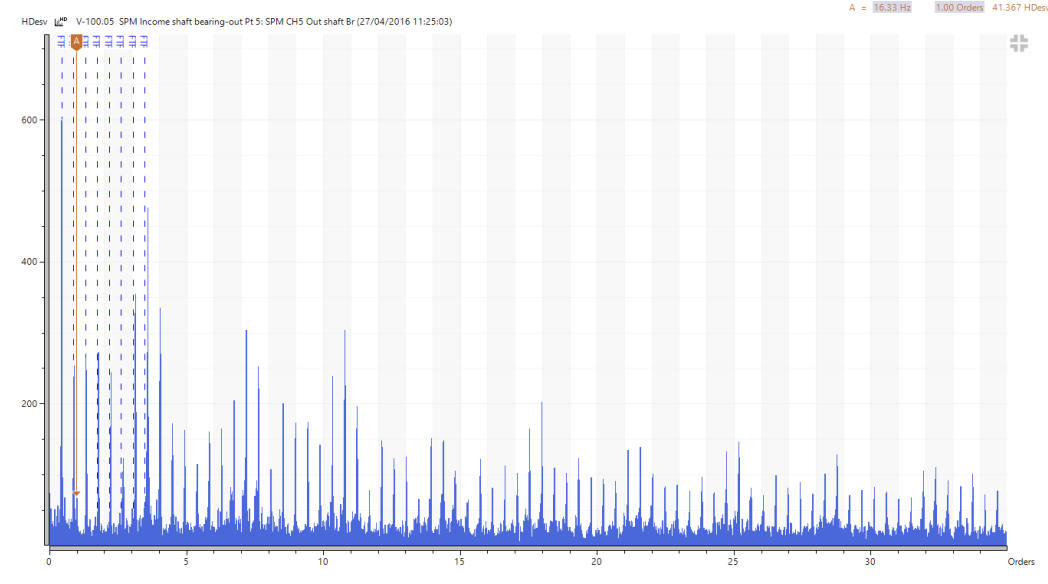Image resolution: width=1048 pixels, height=584 pixels.
Task: Select the orange cursor A marker flag
Action: coord(75,41)
